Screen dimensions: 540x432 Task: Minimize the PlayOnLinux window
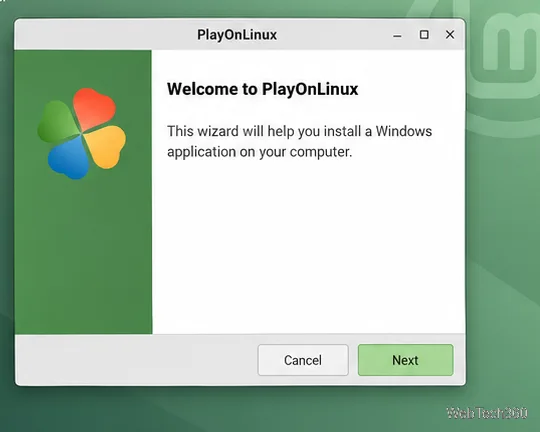click(397, 35)
